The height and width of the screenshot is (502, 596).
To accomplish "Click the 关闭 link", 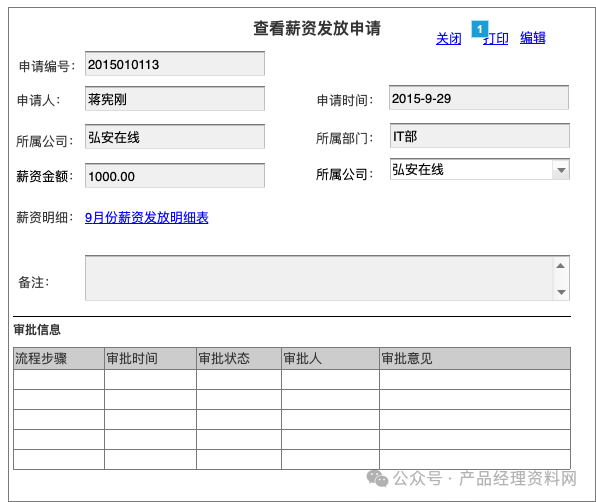I will pyautogui.click(x=449, y=39).
